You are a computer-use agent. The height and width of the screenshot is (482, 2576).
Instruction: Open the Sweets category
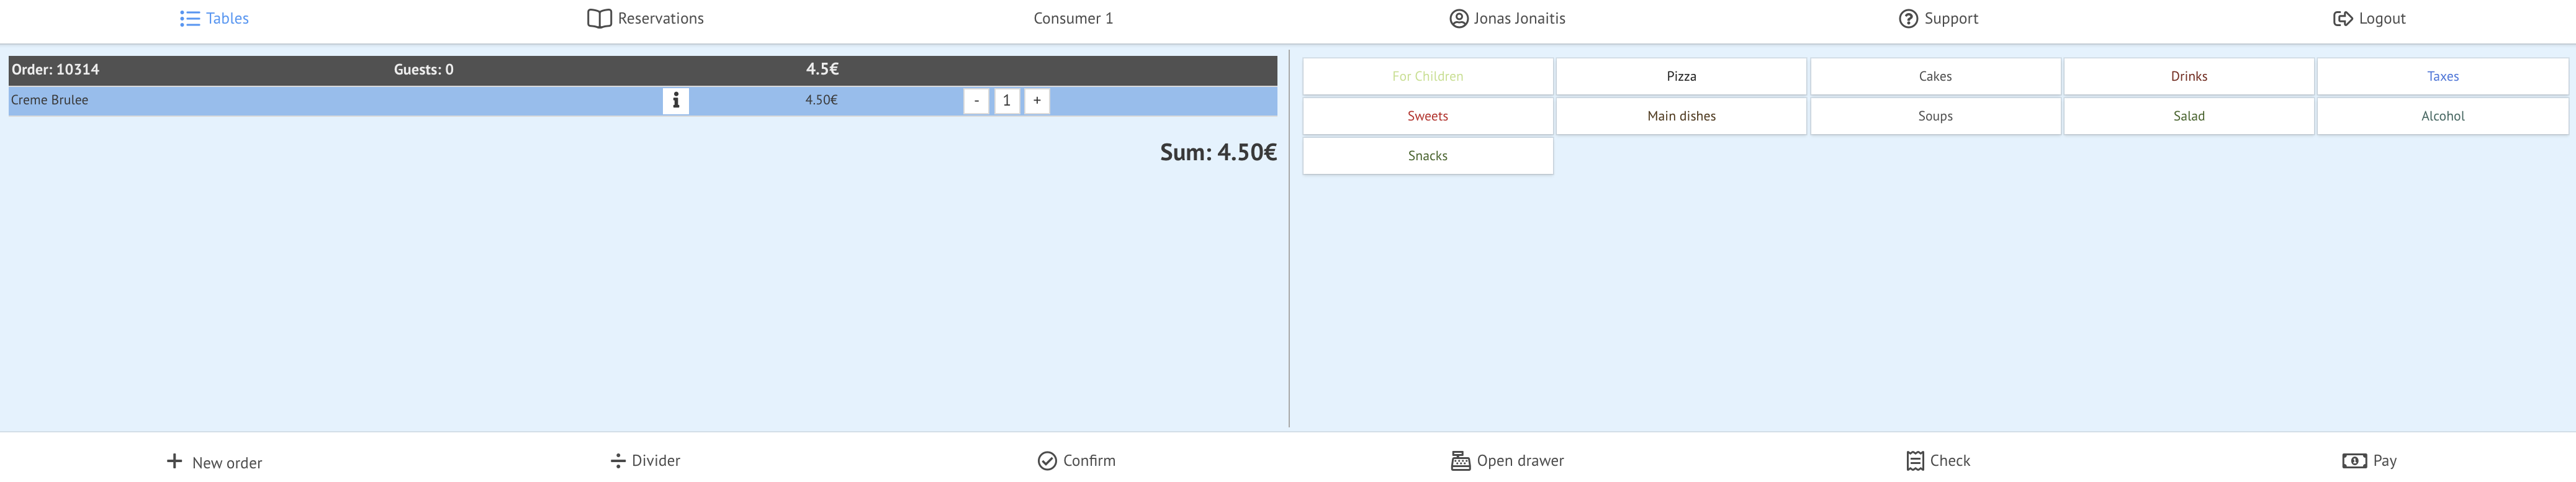point(1427,116)
